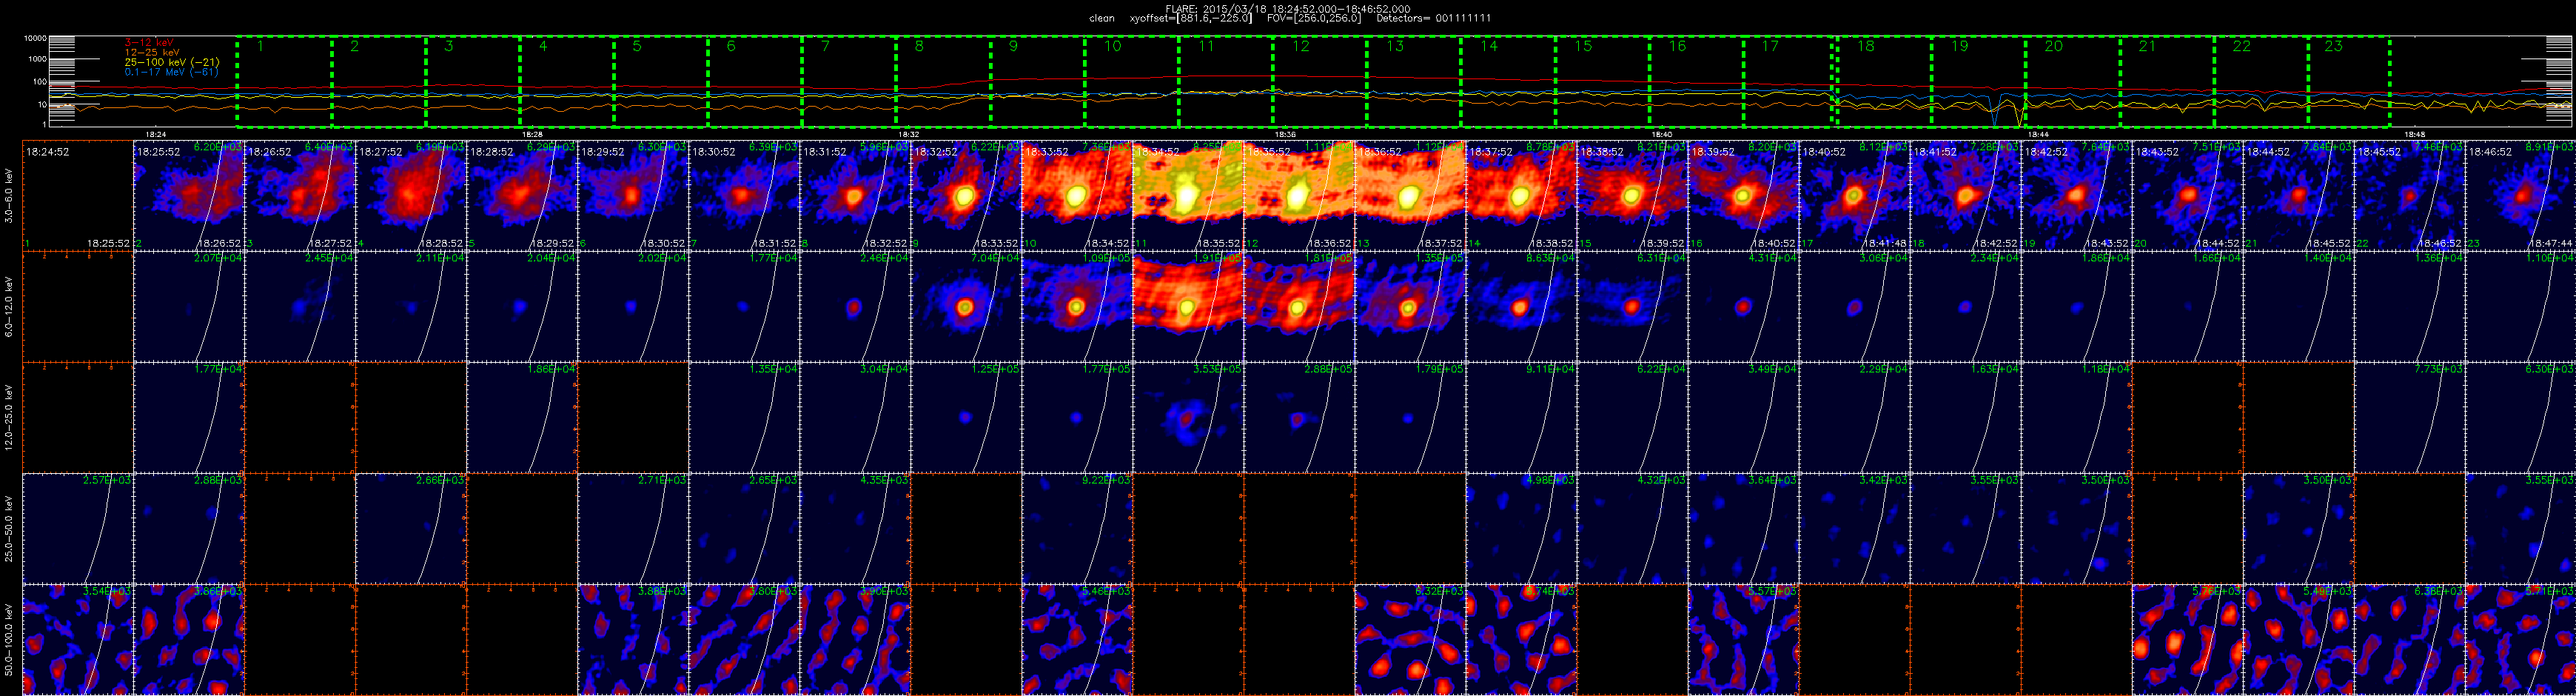Open the 12.0-25.0 keV image labeled 1.25E+05
Screen dimensions: 2576x696
966,418
